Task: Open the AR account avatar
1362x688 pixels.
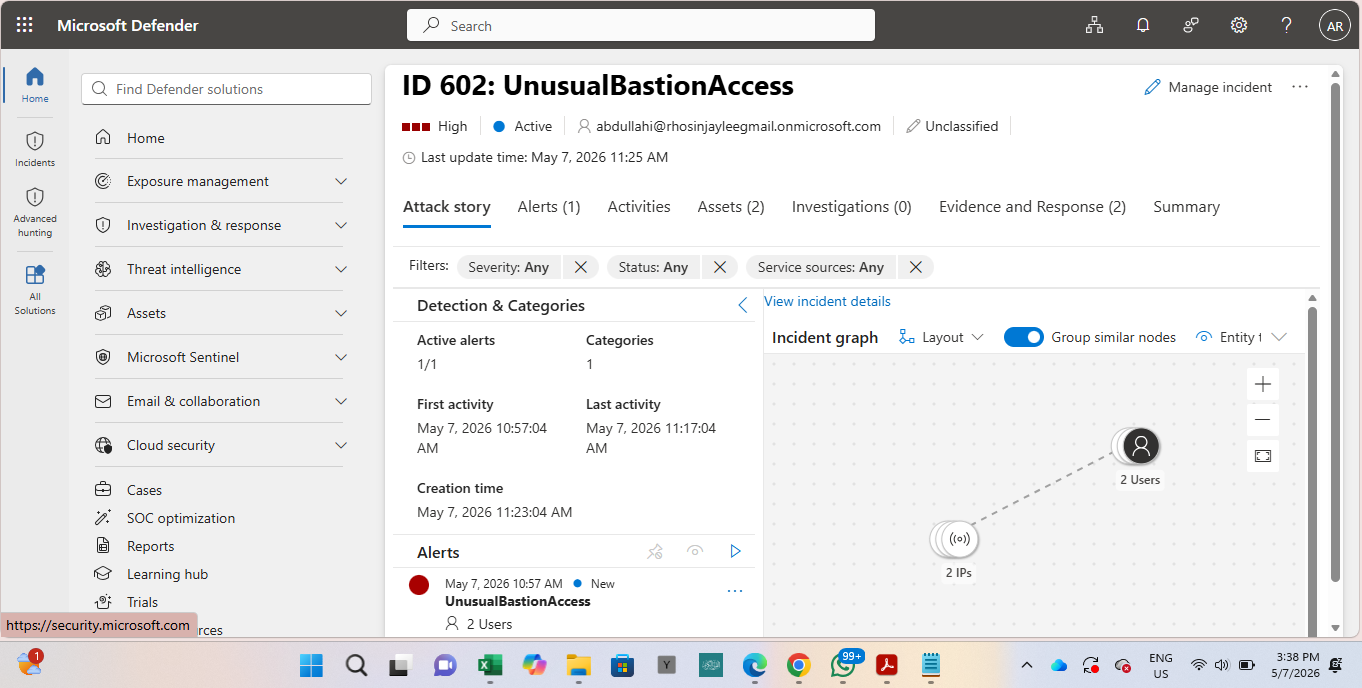Action: pos(1335,26)
